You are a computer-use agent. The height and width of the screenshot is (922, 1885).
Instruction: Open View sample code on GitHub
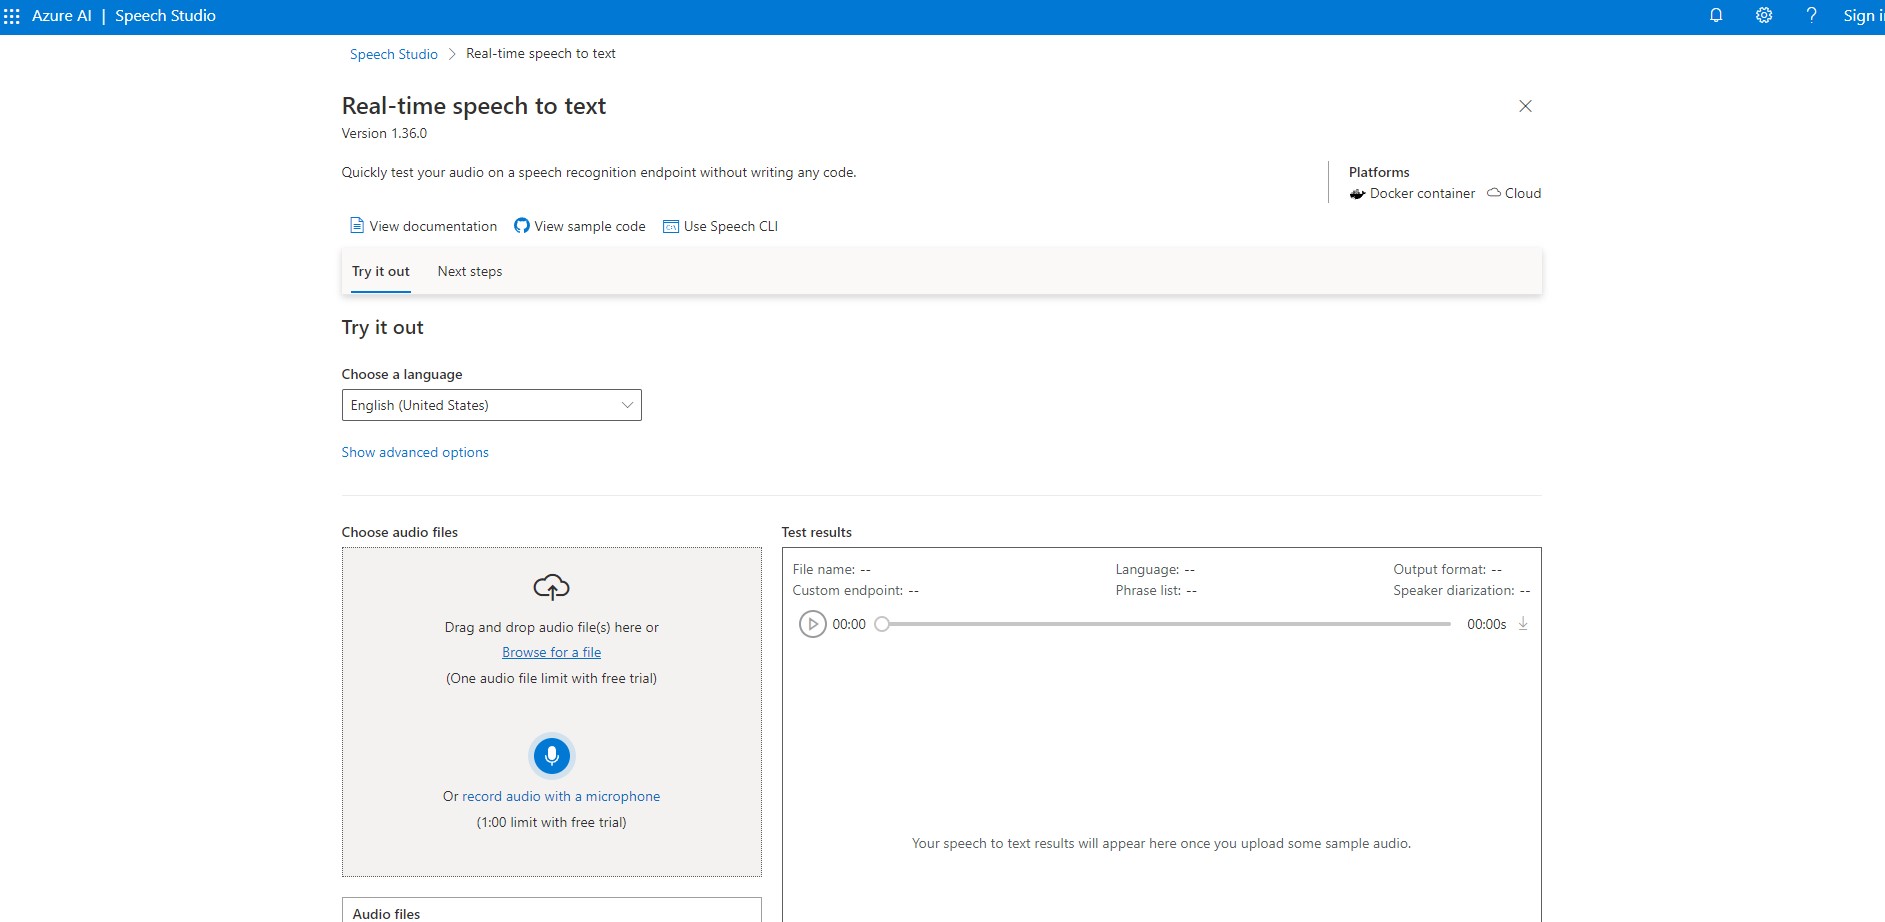[x=580, y=226]
